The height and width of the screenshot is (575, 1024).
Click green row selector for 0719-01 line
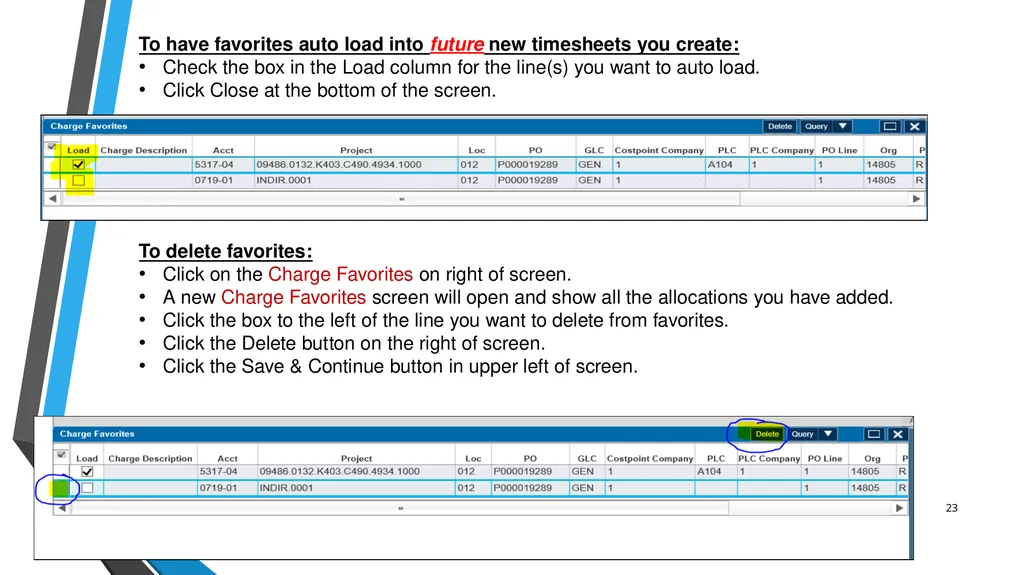[x=61, y=487]
